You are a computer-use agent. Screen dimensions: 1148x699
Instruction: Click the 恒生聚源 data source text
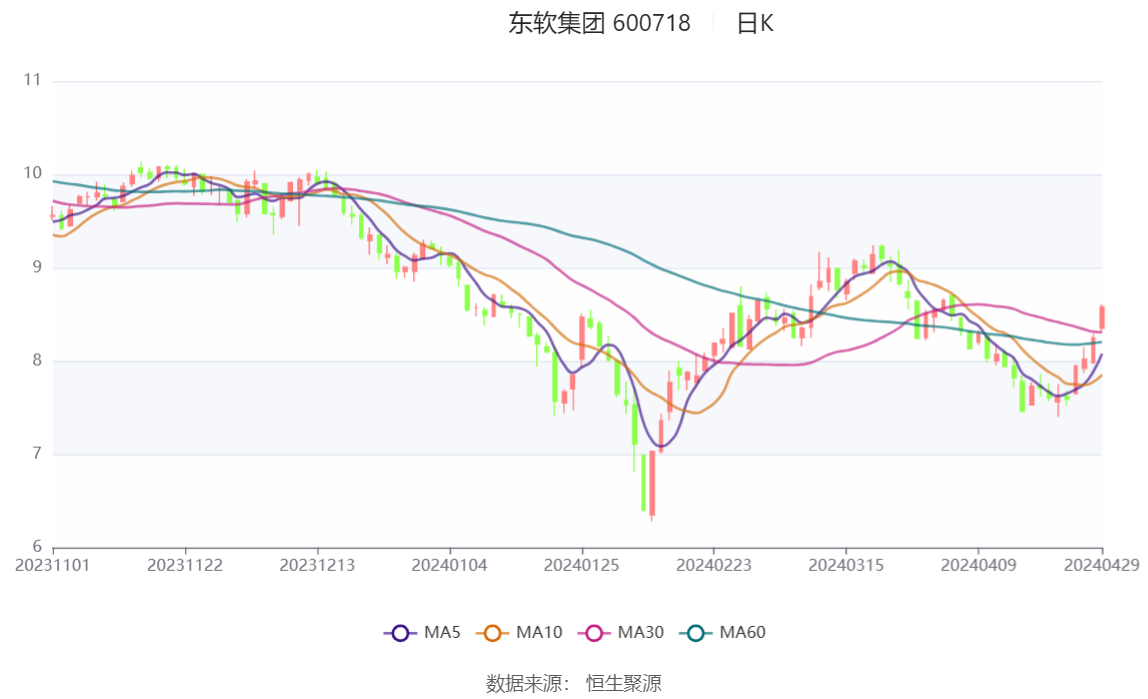point(624,683)
